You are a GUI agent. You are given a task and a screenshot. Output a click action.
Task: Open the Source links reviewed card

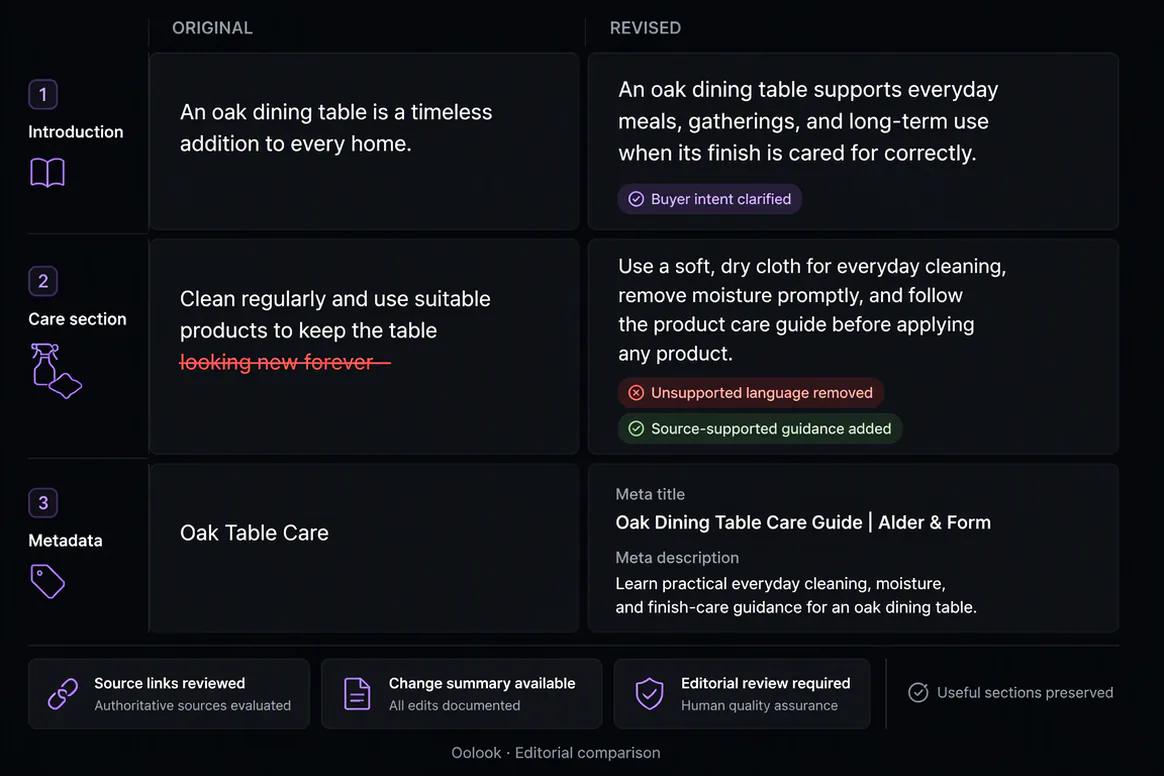[x=169, y=694]
